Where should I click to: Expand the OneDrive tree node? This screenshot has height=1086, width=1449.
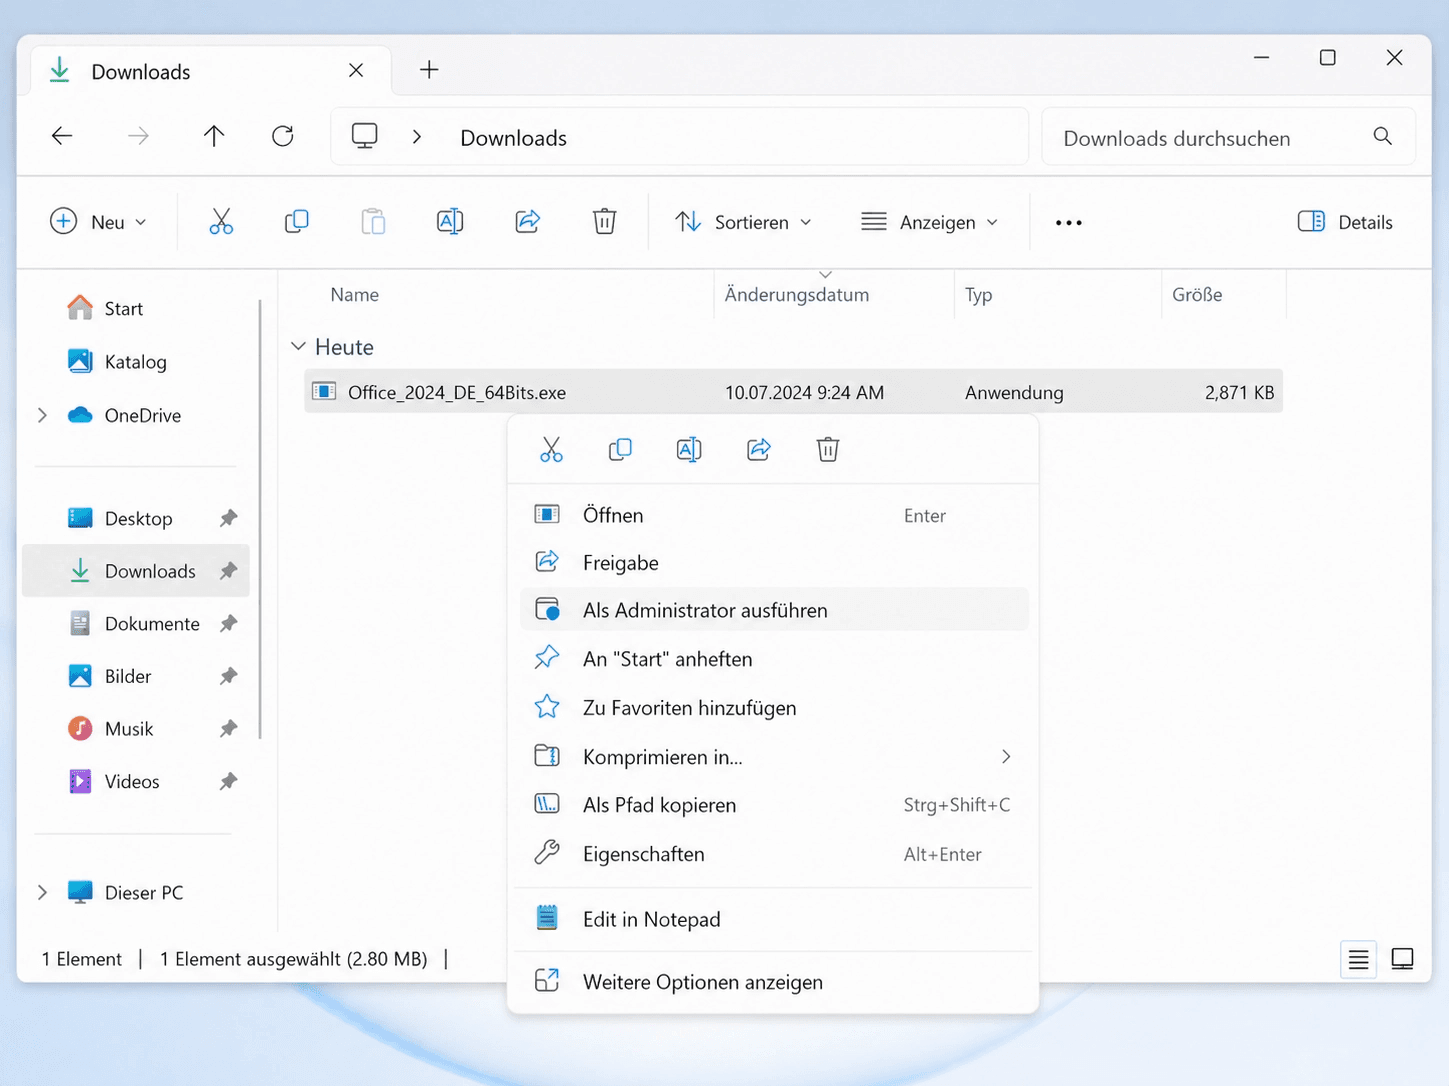[42, 415]
